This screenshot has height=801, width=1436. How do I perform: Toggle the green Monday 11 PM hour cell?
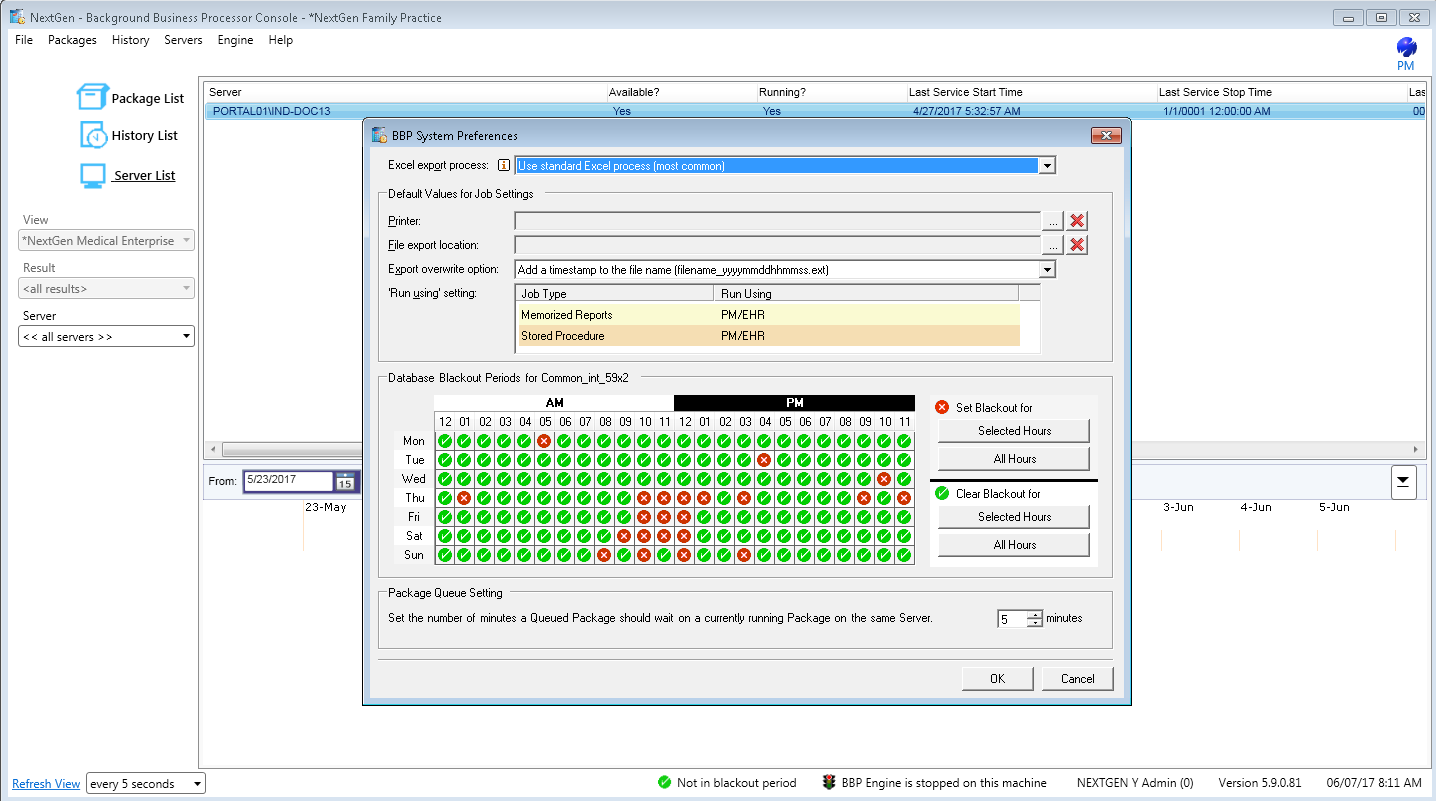pos(904,441)
